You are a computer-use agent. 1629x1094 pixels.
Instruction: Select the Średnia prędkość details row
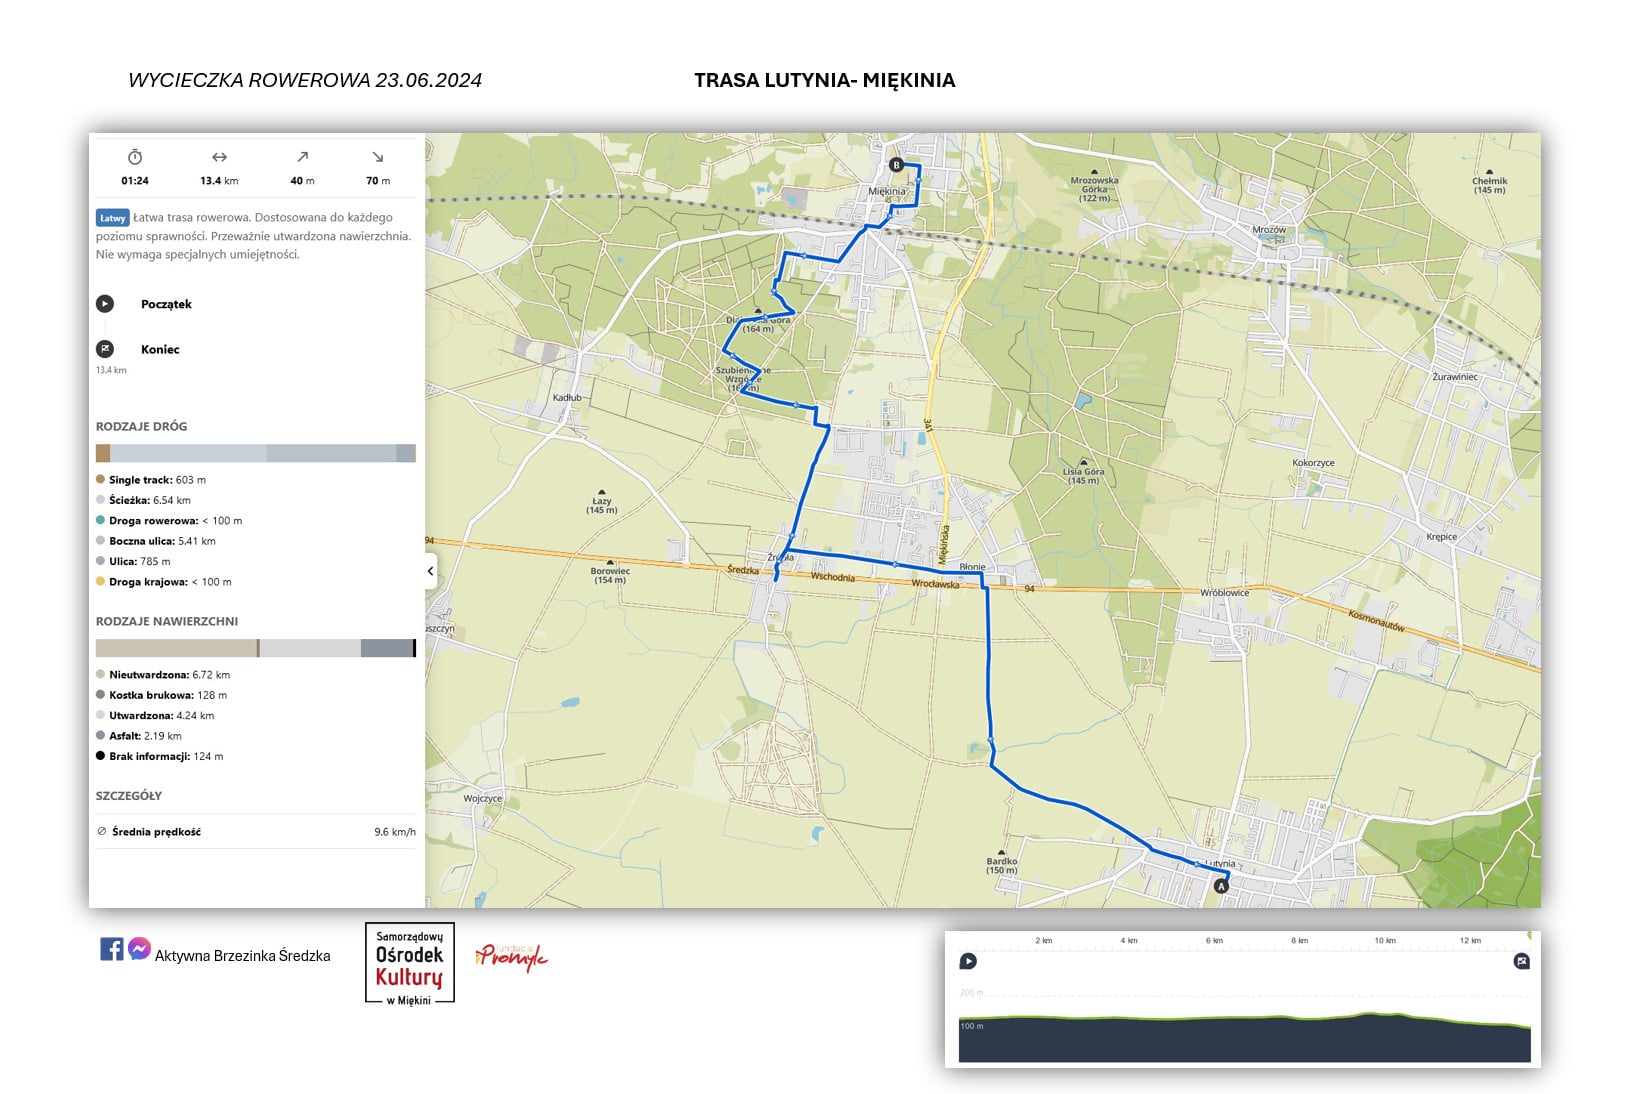255,832
